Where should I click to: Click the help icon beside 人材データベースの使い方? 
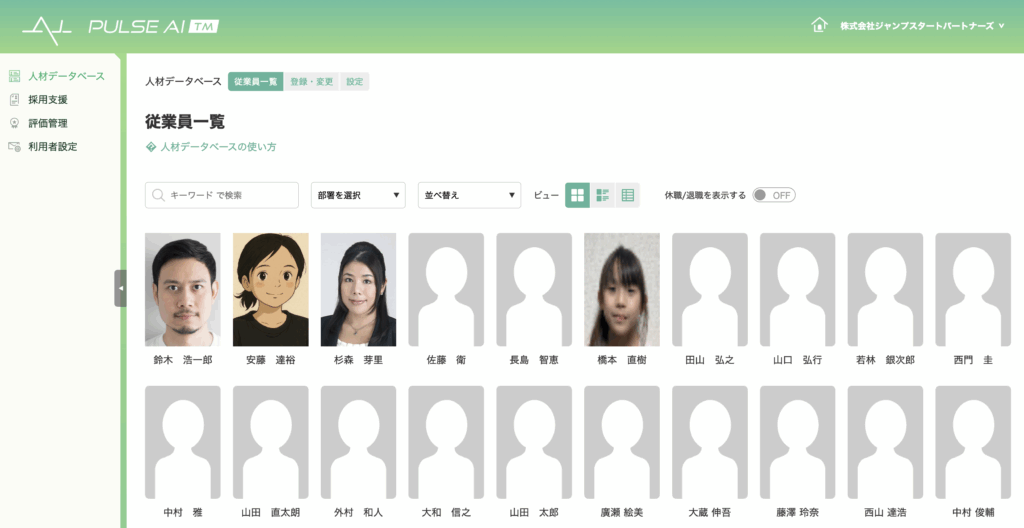(151, 147)
